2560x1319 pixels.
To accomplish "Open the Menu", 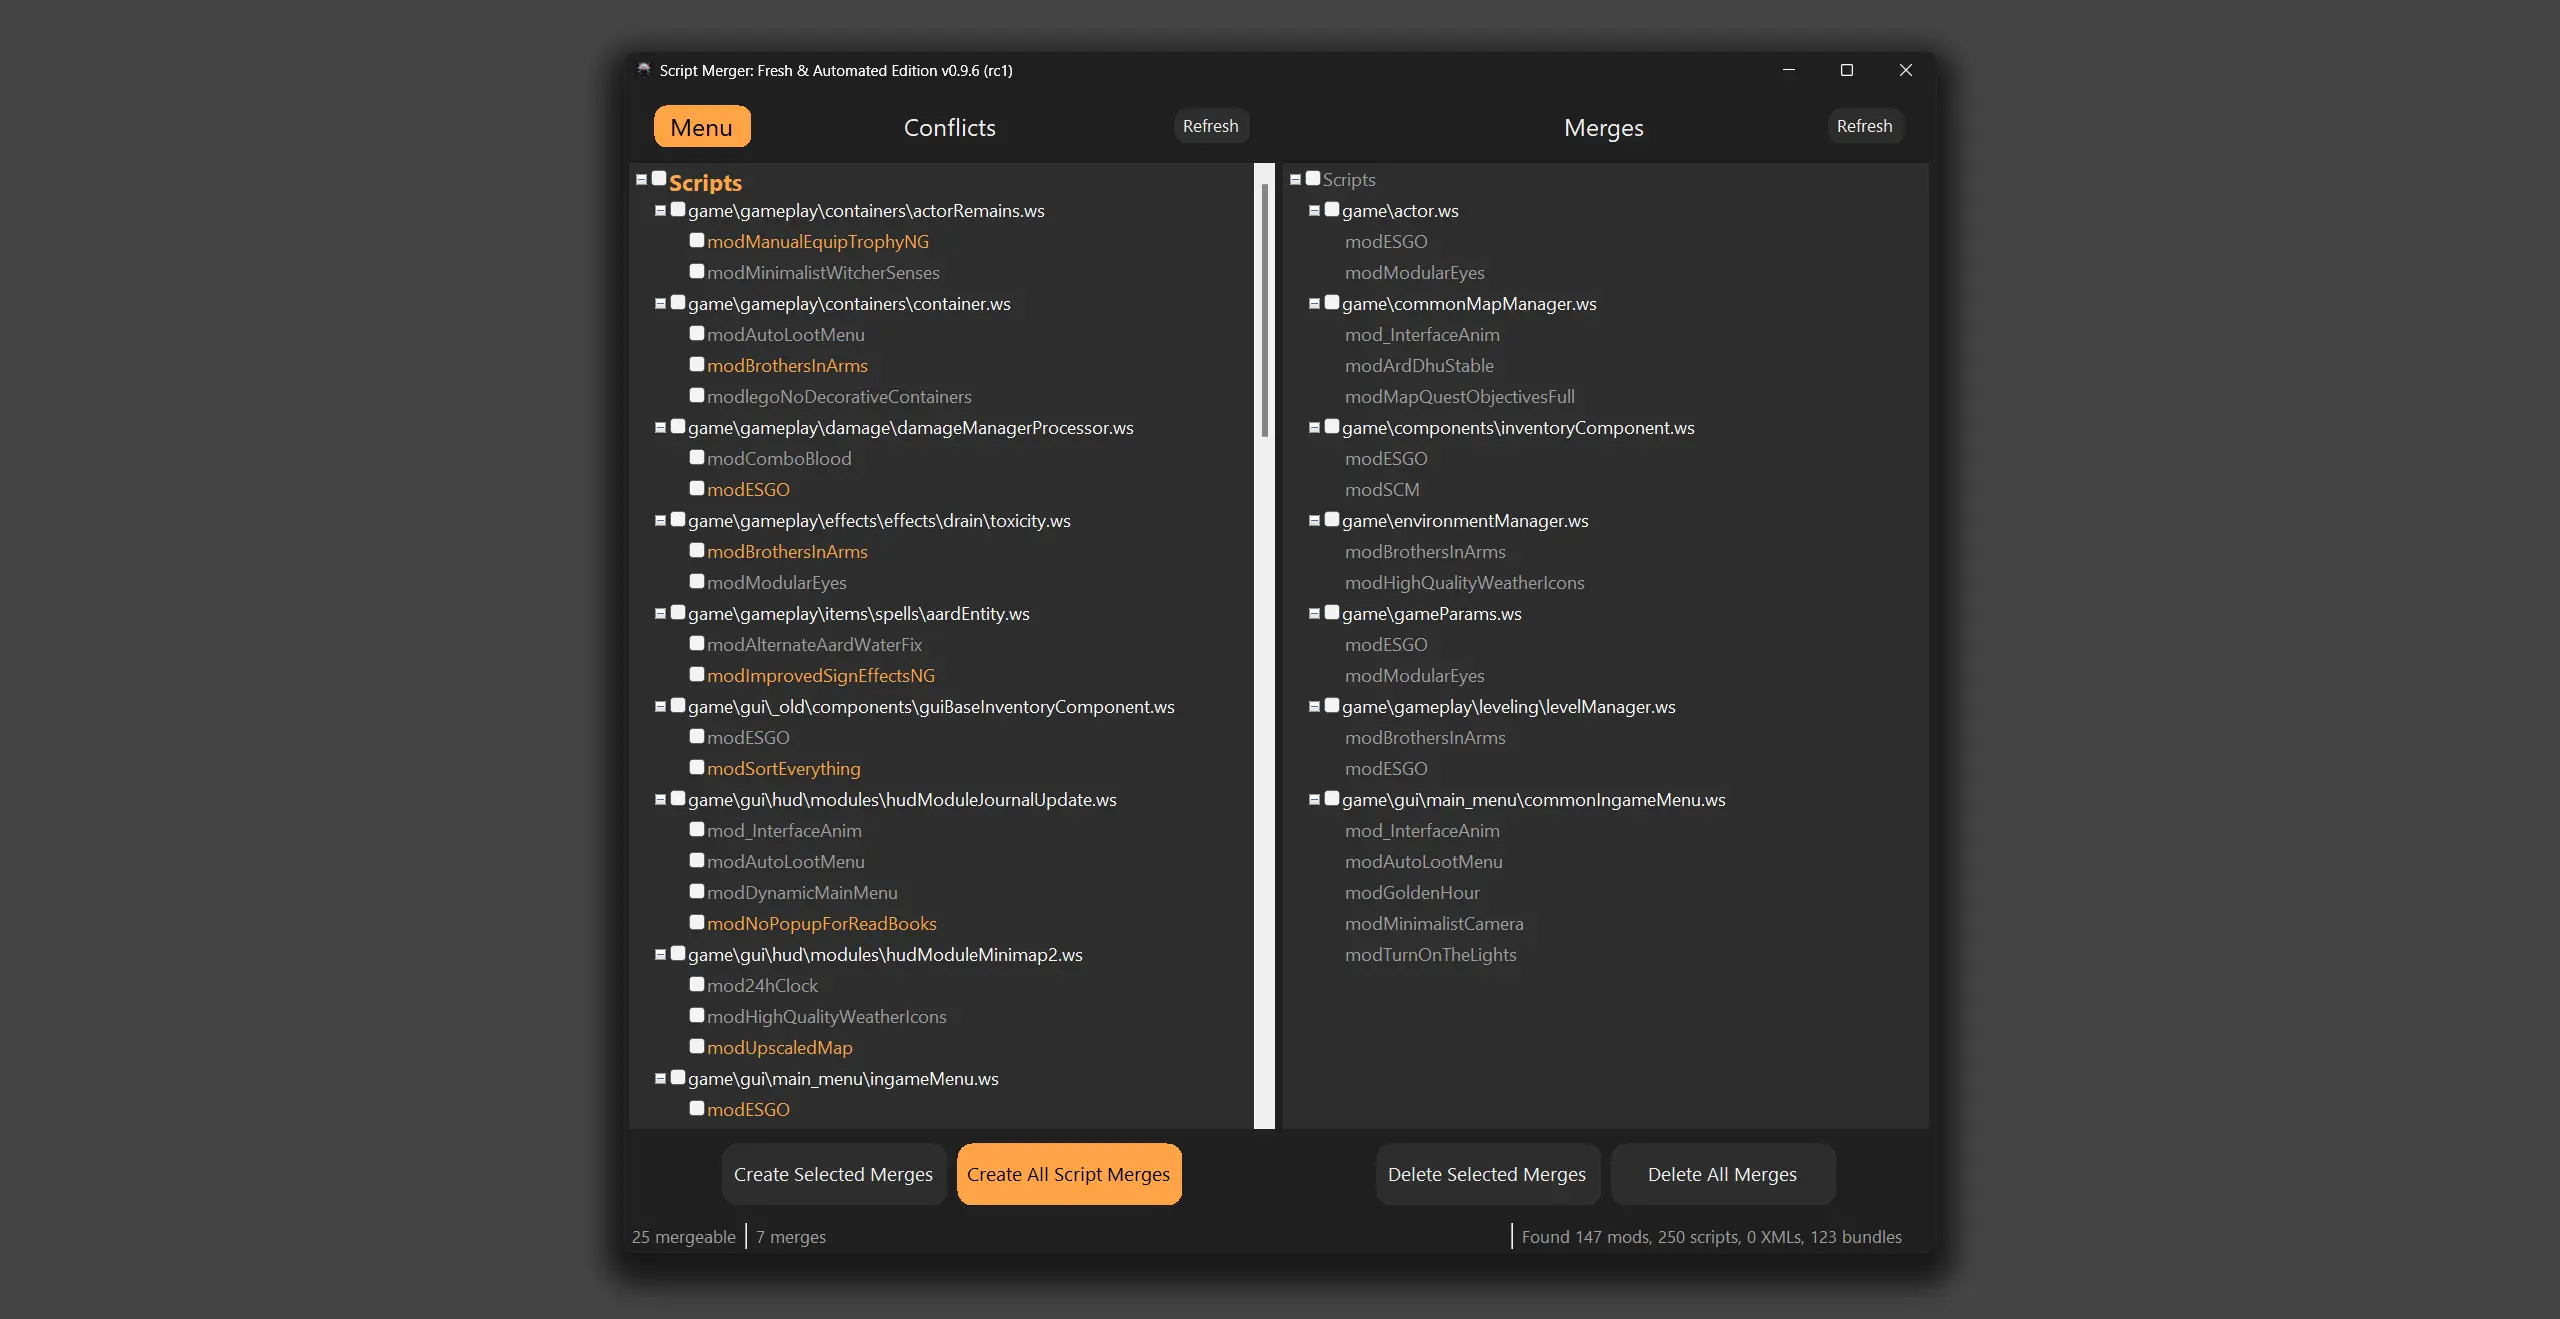I will coord(701,126).
